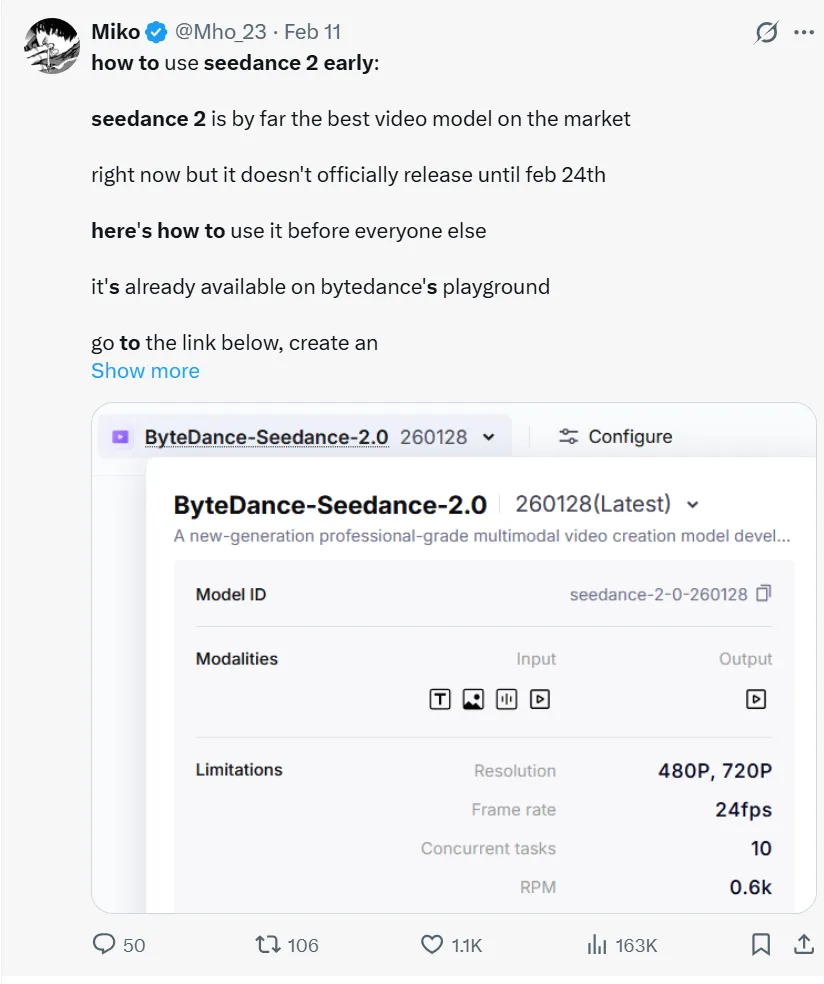Viewport: 824px width, 984px height.
Task: Bookmark this post
Action: click(761, 944)
